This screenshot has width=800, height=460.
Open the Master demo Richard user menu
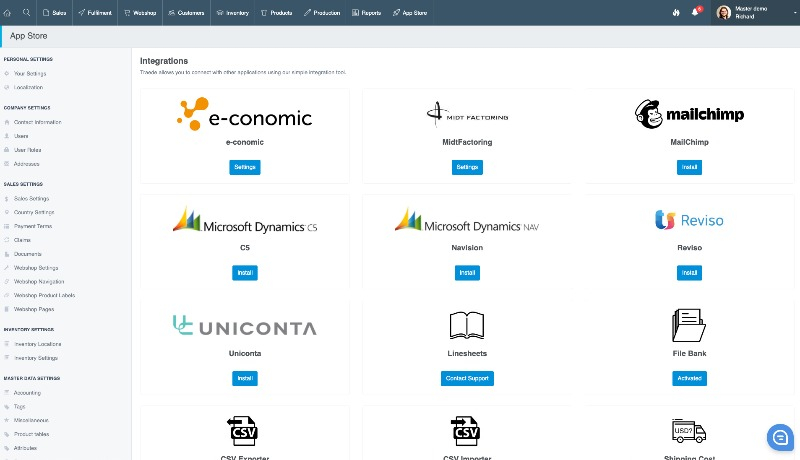point(756,13)
